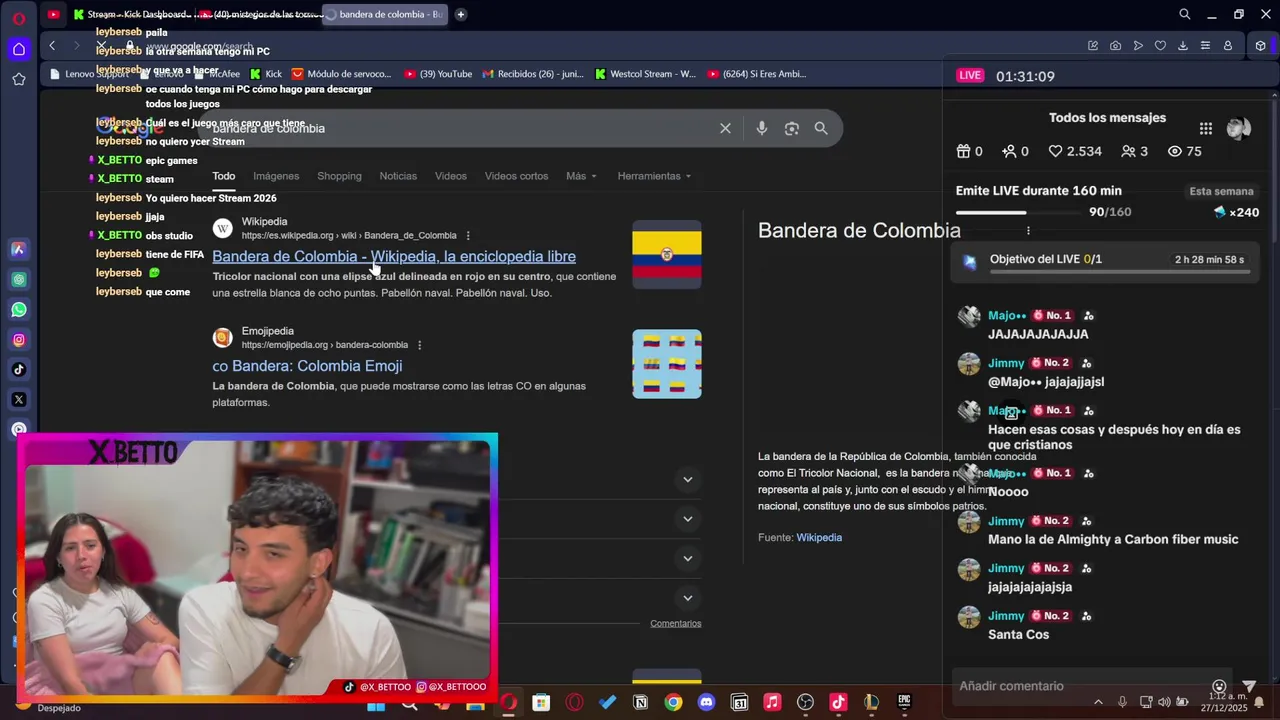Open Opera menu logo in top-left corner
The width and height of the screenshot is (1280, 720).
point(19,18)
